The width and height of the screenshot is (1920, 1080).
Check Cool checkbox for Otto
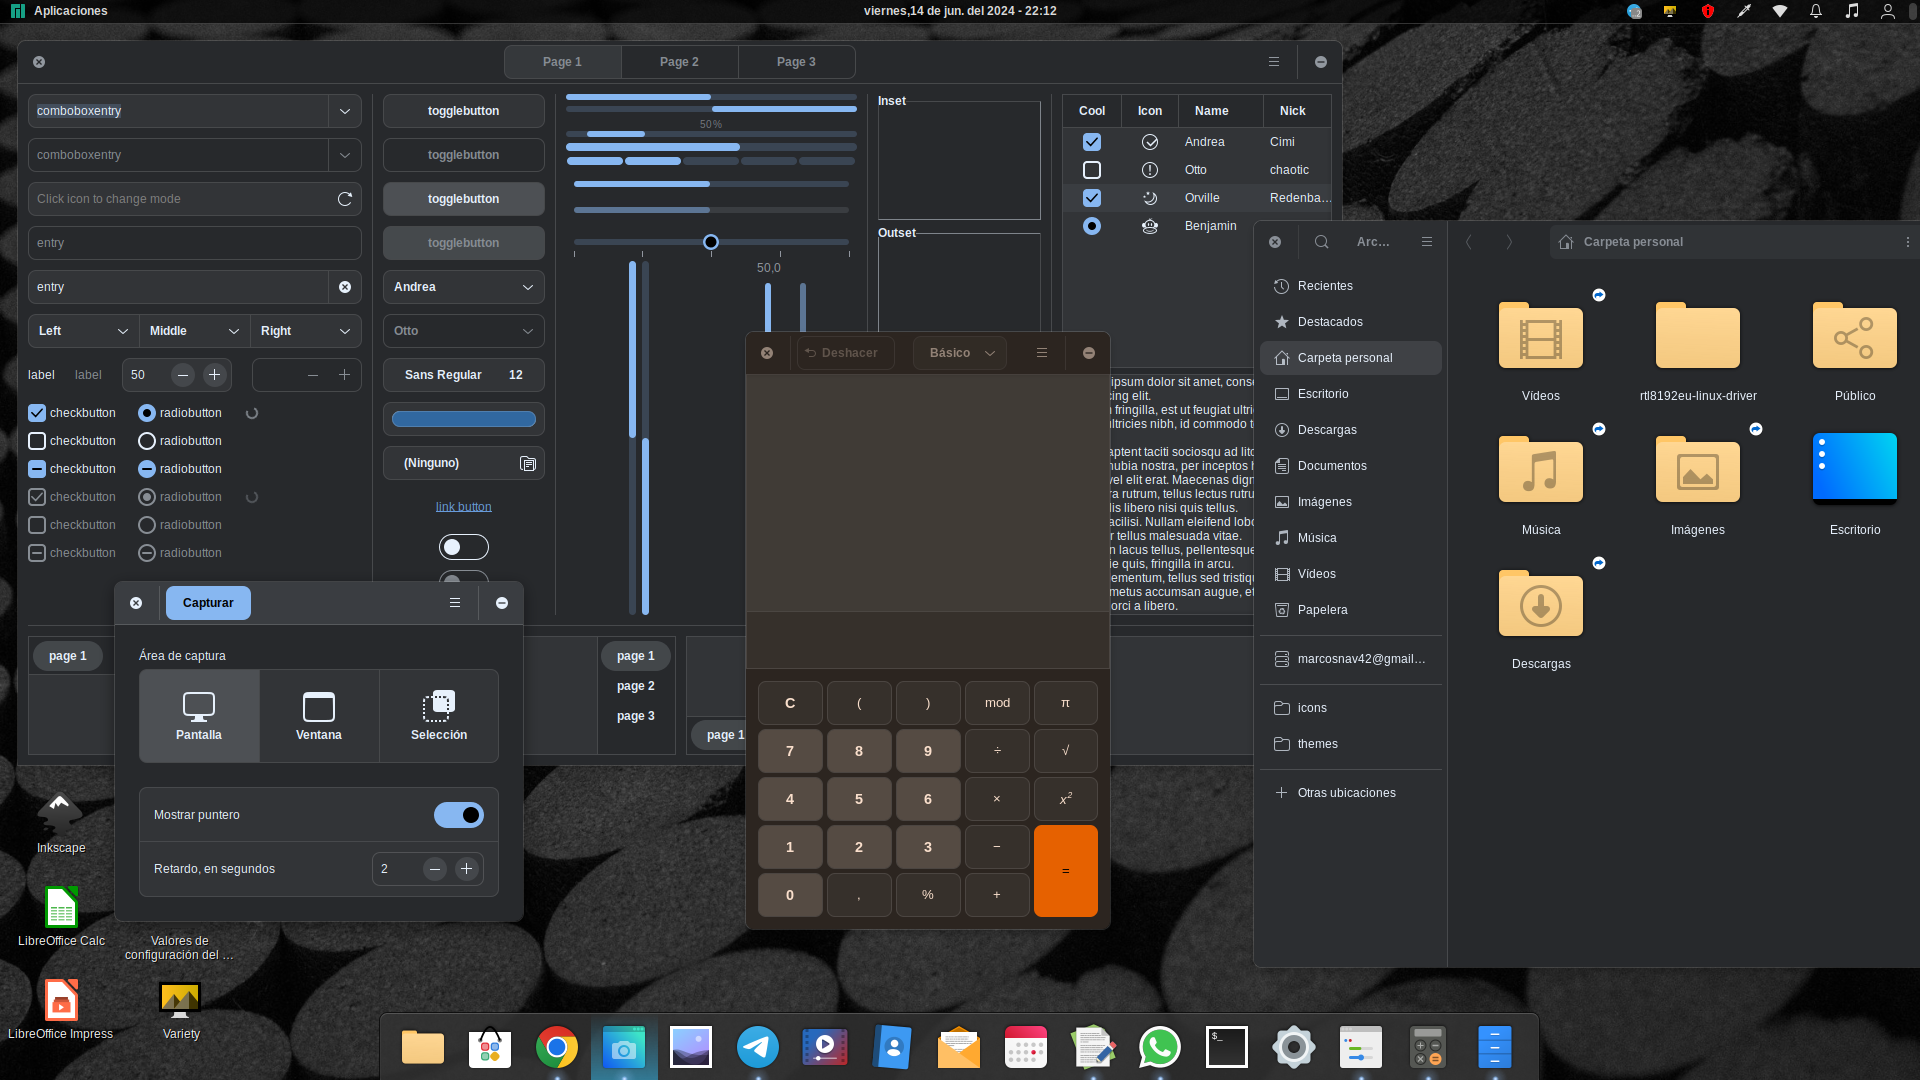[1092, 170]
